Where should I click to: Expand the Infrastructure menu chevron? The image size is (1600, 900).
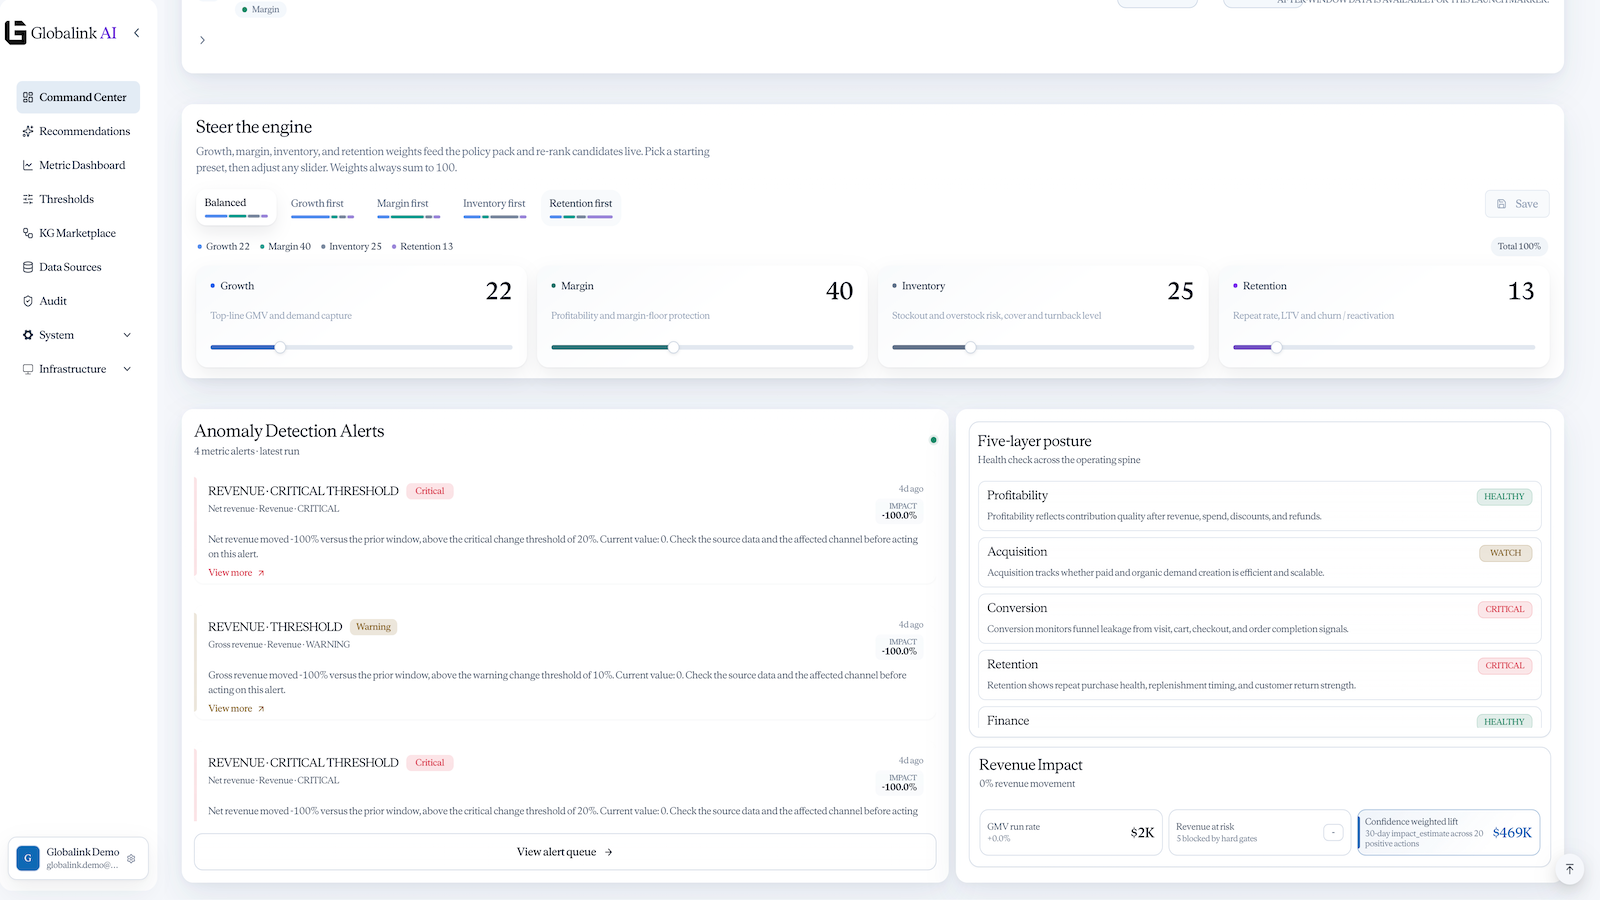[x=127, y=369]
